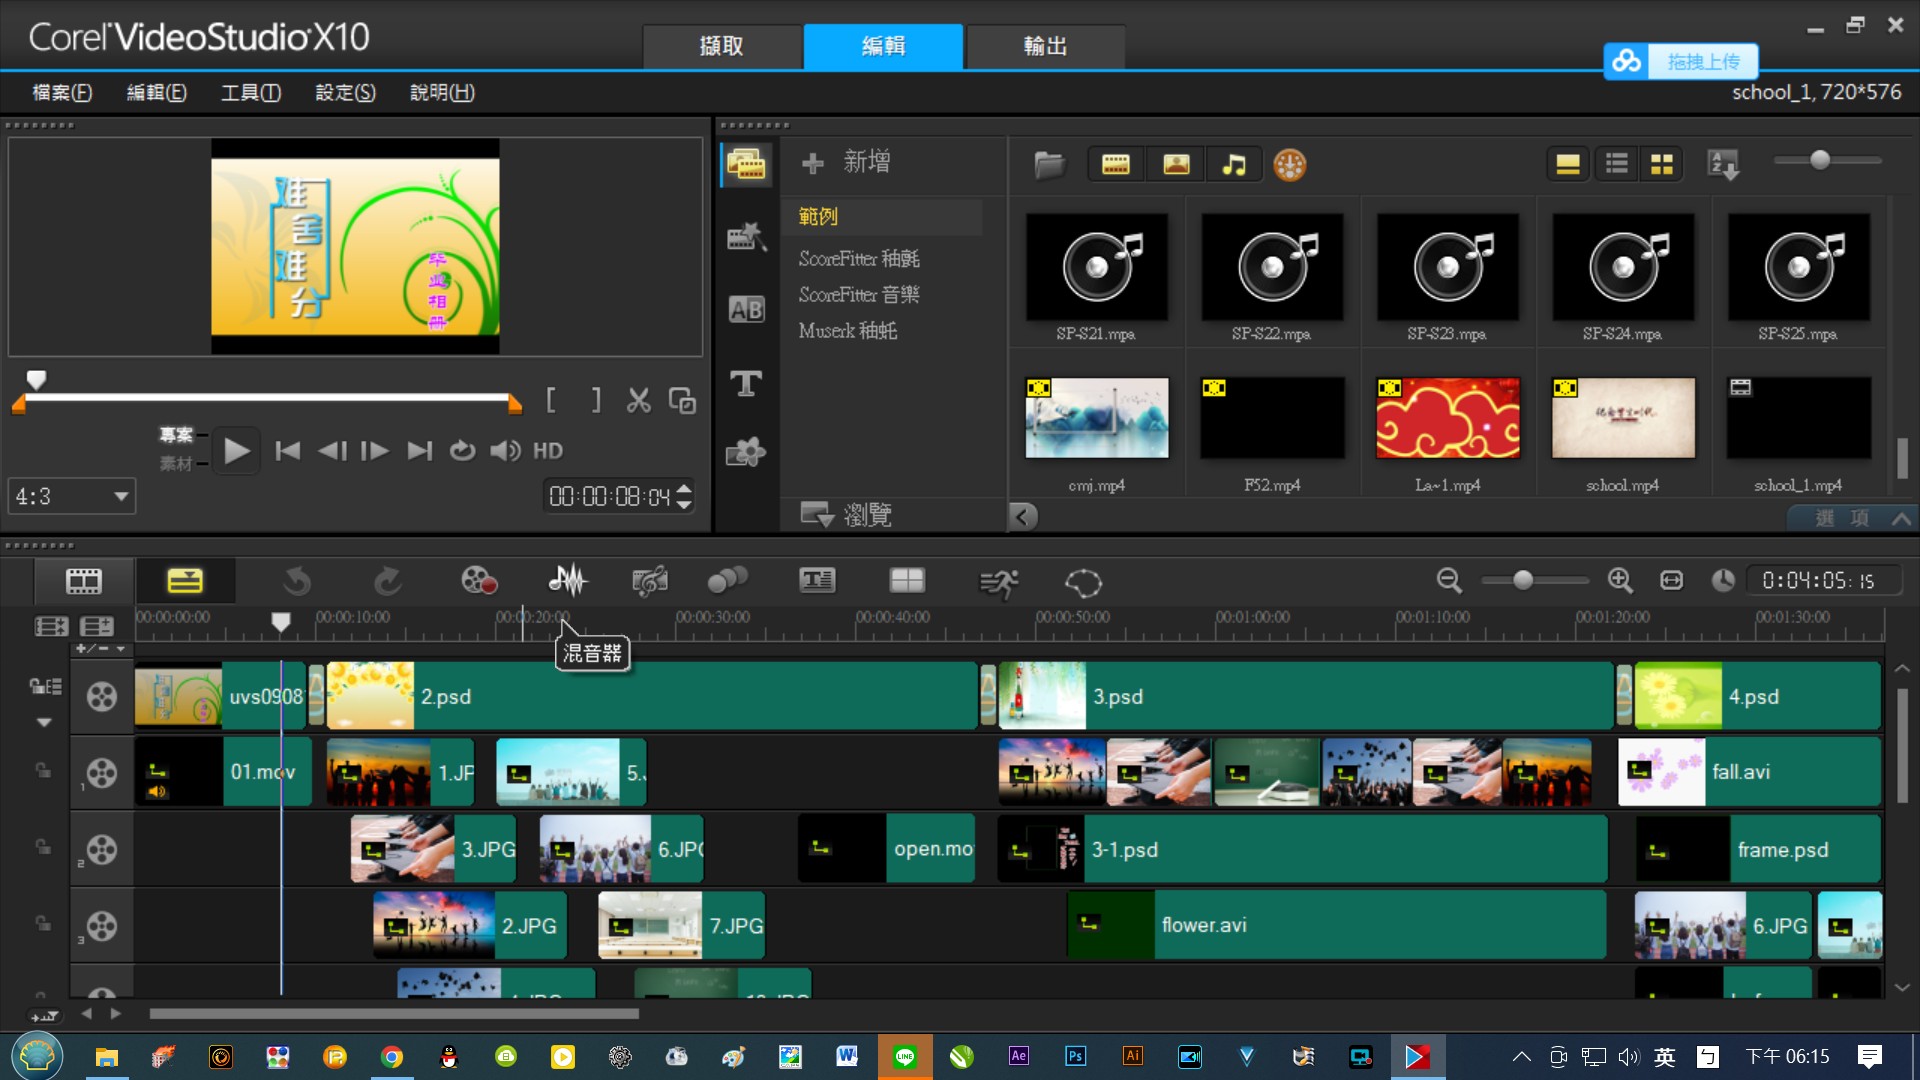Viewport: 1920px width, 1080px height.
Task: Switch to the 擷取 capture tab
Action: [x=722, y=46]
